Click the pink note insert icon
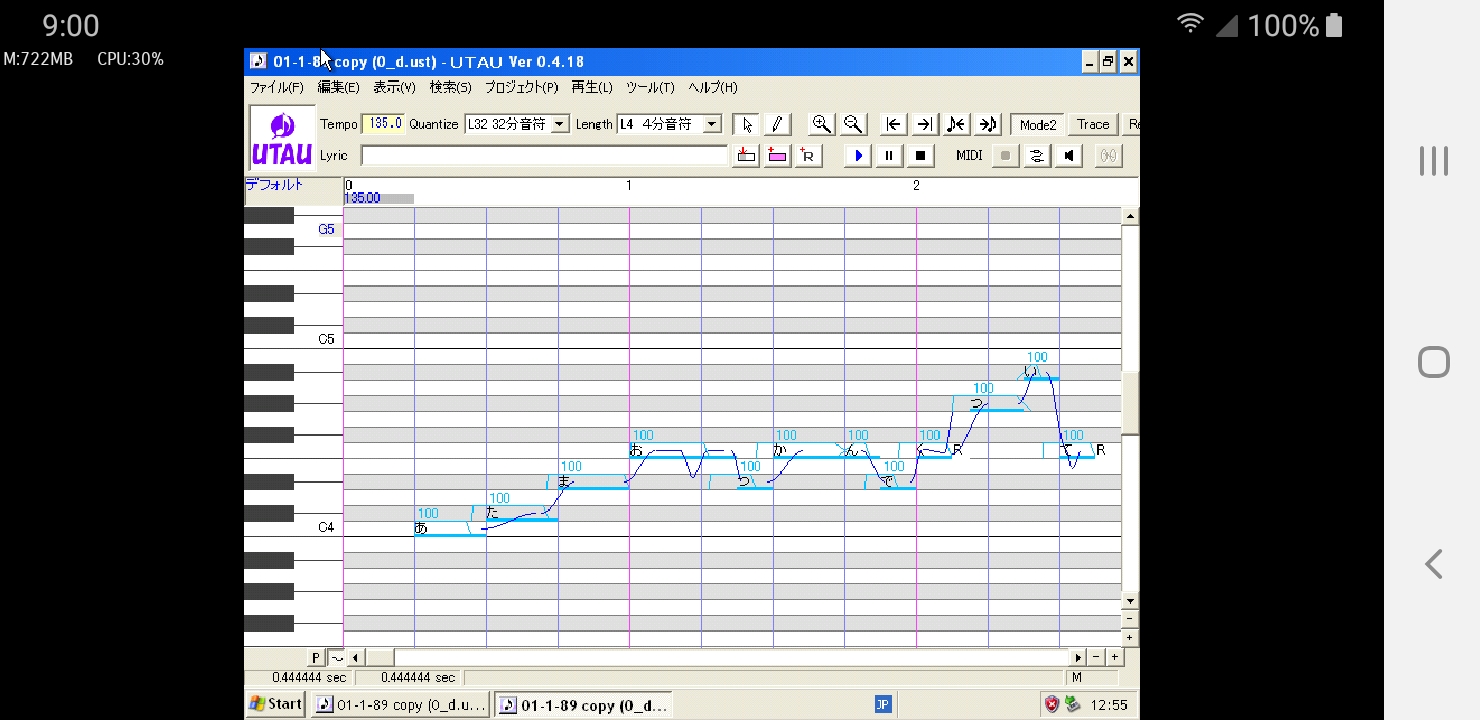This screenshot has height=720, width=1480. 777,155
